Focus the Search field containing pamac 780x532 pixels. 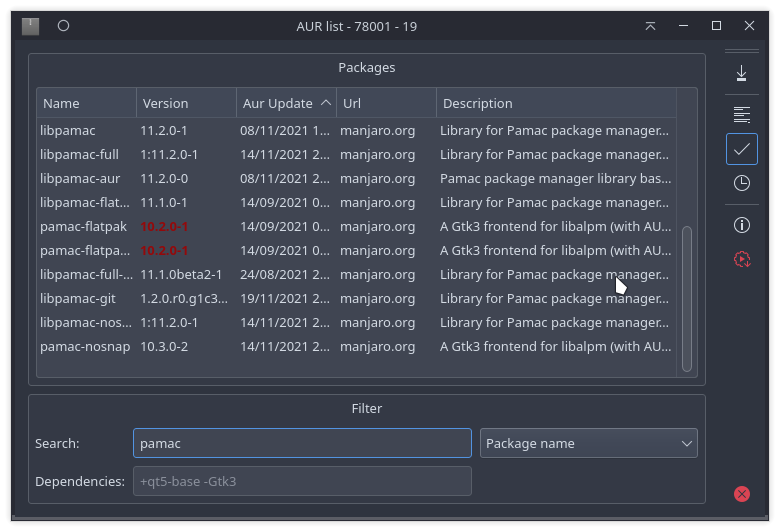(302, 443)
